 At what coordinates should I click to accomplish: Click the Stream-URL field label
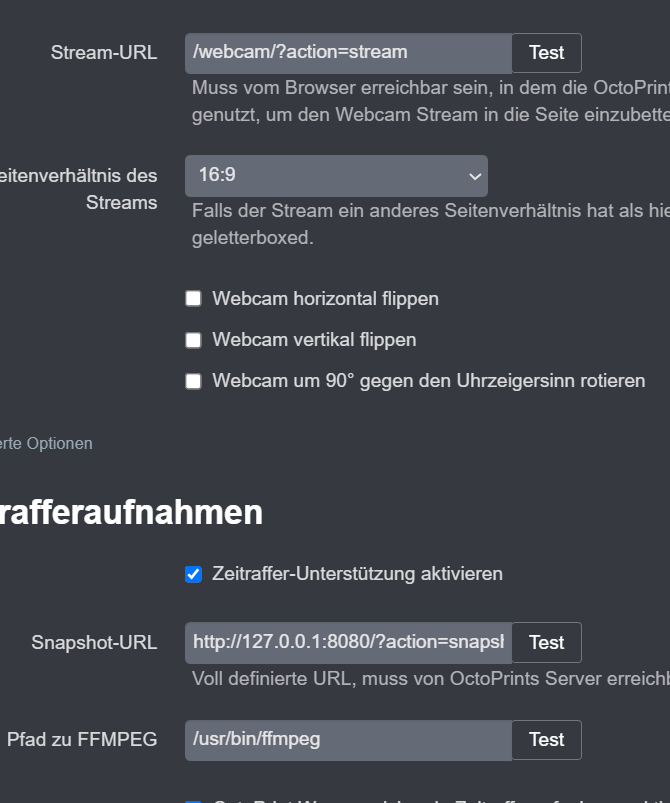[x=104, y=53]
